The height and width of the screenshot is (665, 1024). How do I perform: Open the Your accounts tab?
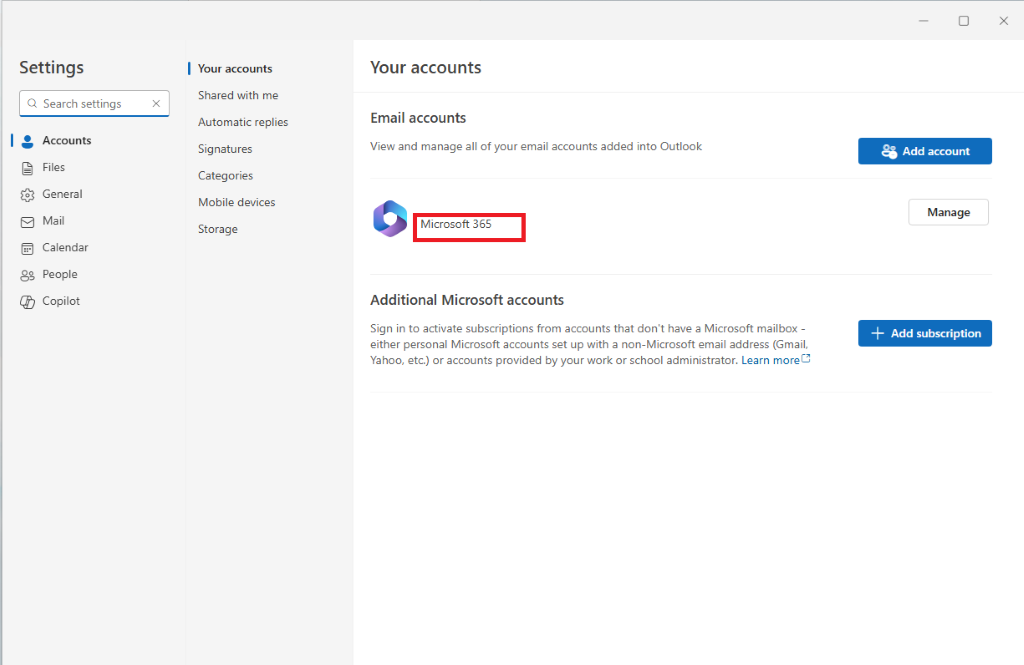(235, 69)
